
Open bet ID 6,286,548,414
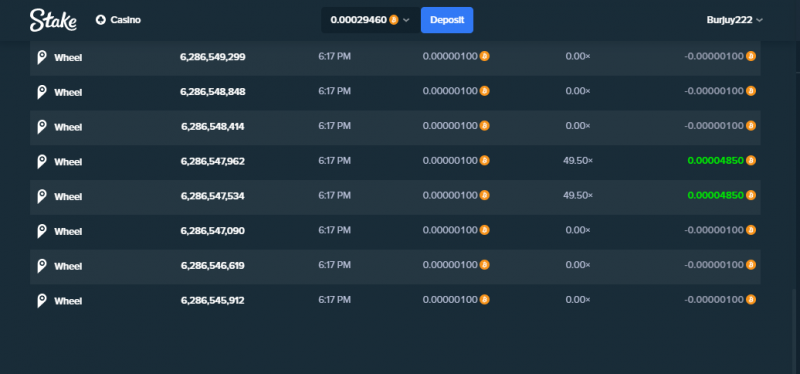213,127
